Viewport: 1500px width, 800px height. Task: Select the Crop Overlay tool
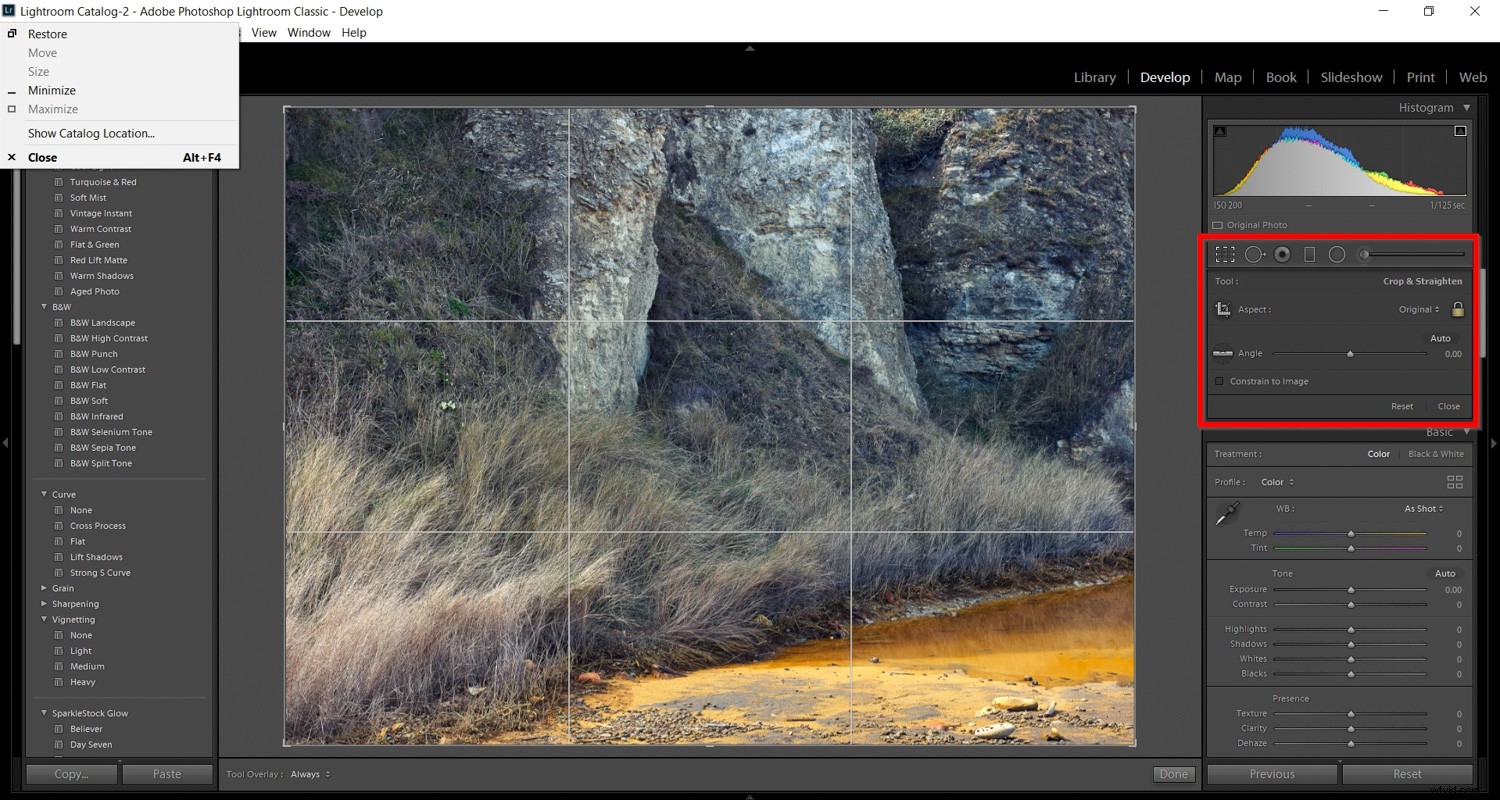1224,254
